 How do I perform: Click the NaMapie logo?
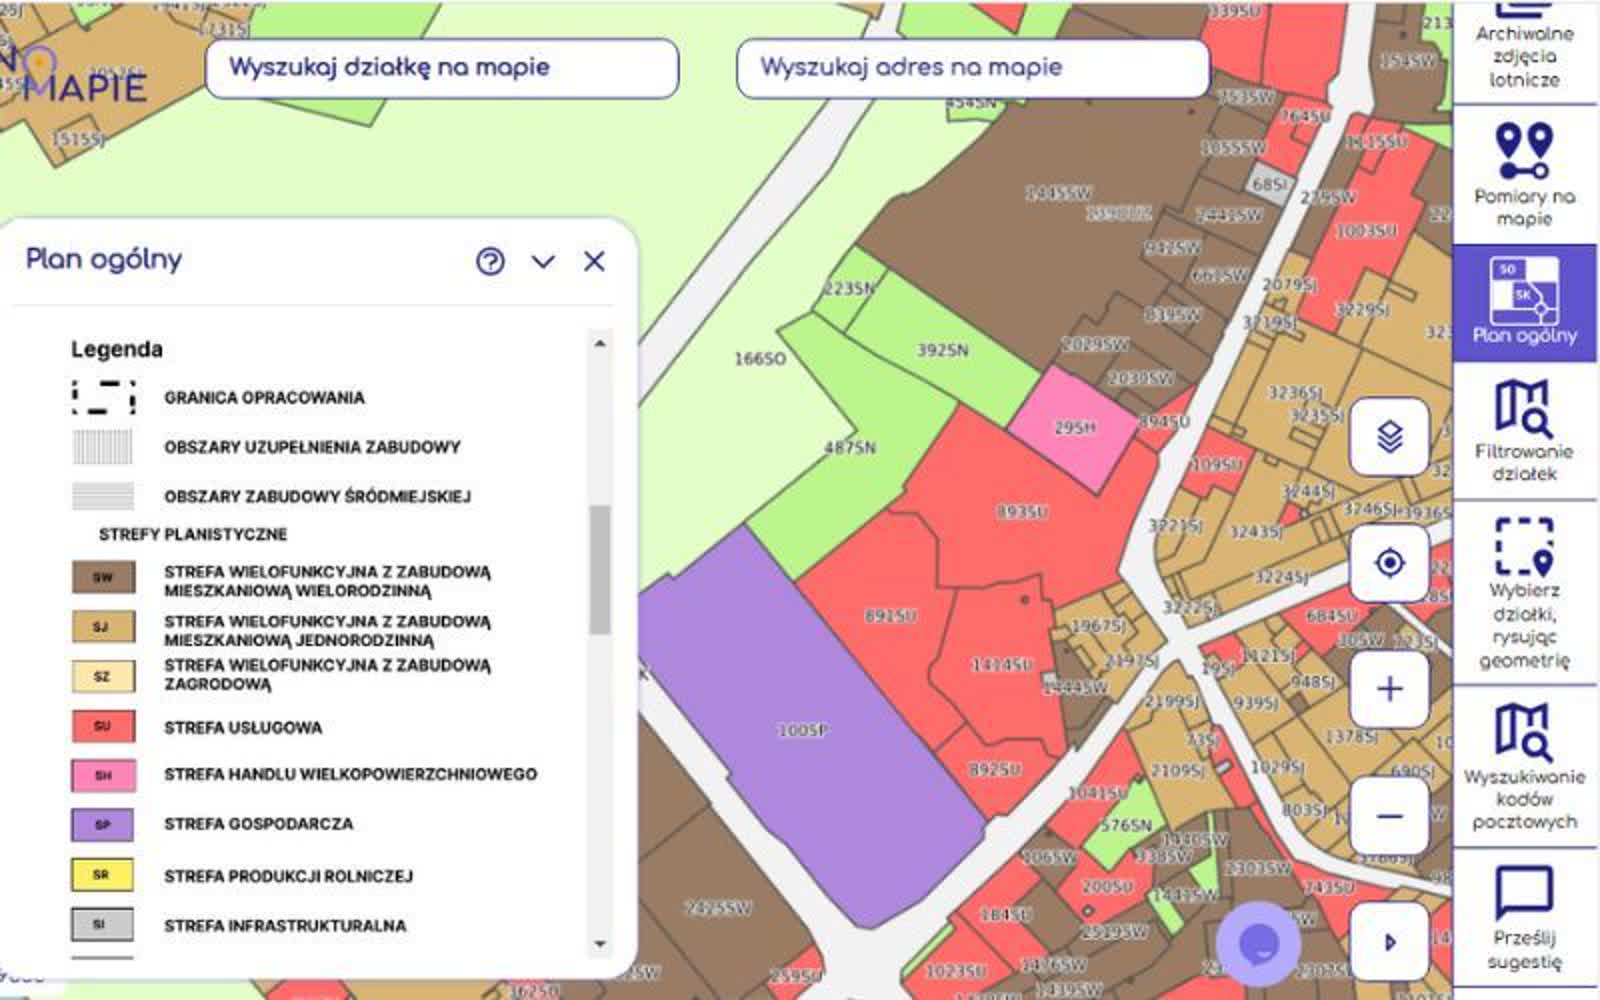[x=75, y=75]
